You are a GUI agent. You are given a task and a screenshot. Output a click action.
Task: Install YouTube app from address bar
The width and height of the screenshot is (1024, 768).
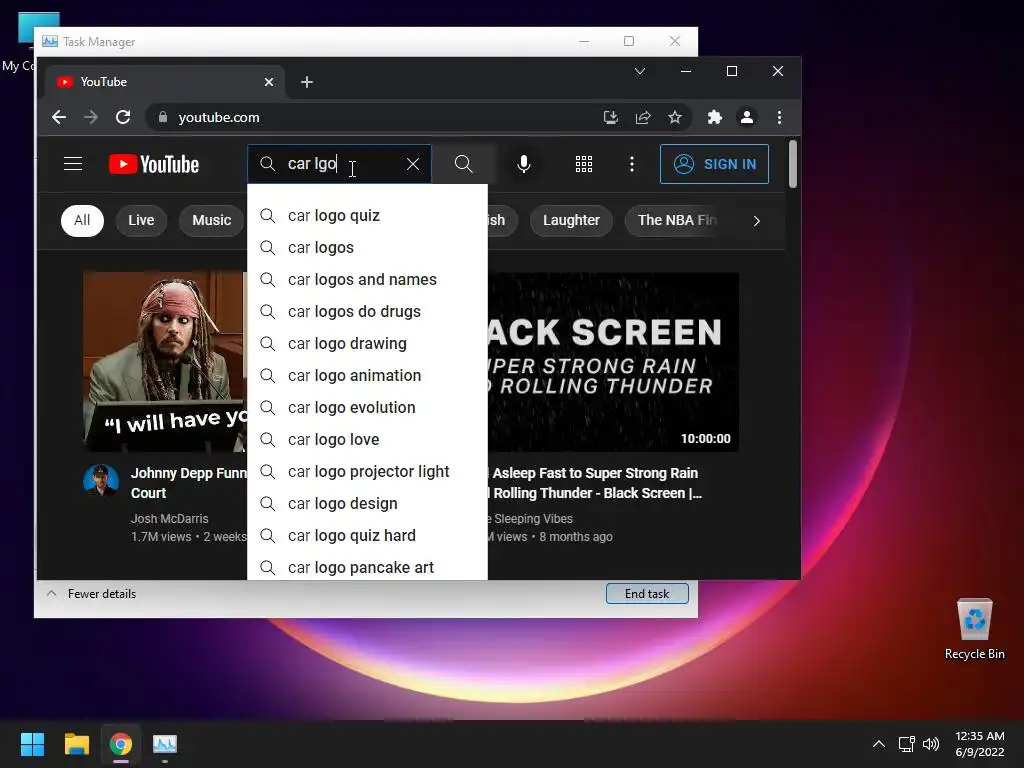[611, 118]
